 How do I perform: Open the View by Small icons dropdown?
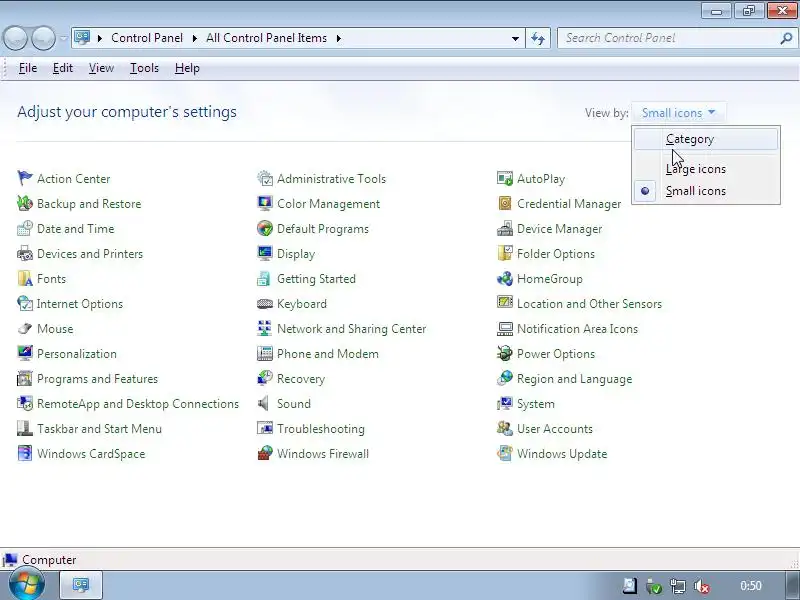tap(679, 113)
